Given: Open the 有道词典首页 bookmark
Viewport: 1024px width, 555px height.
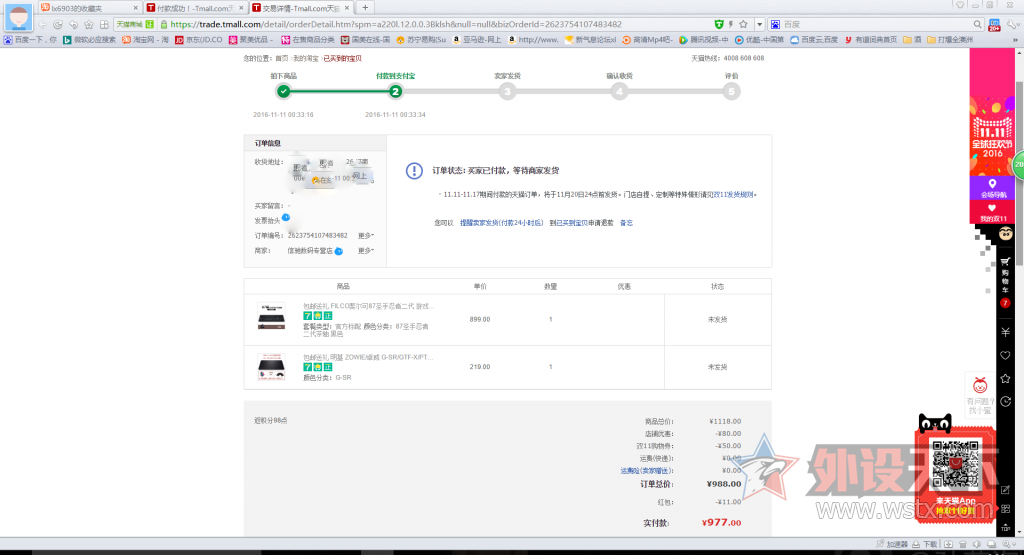Looking at the screenshot, I should coord(871,40).
